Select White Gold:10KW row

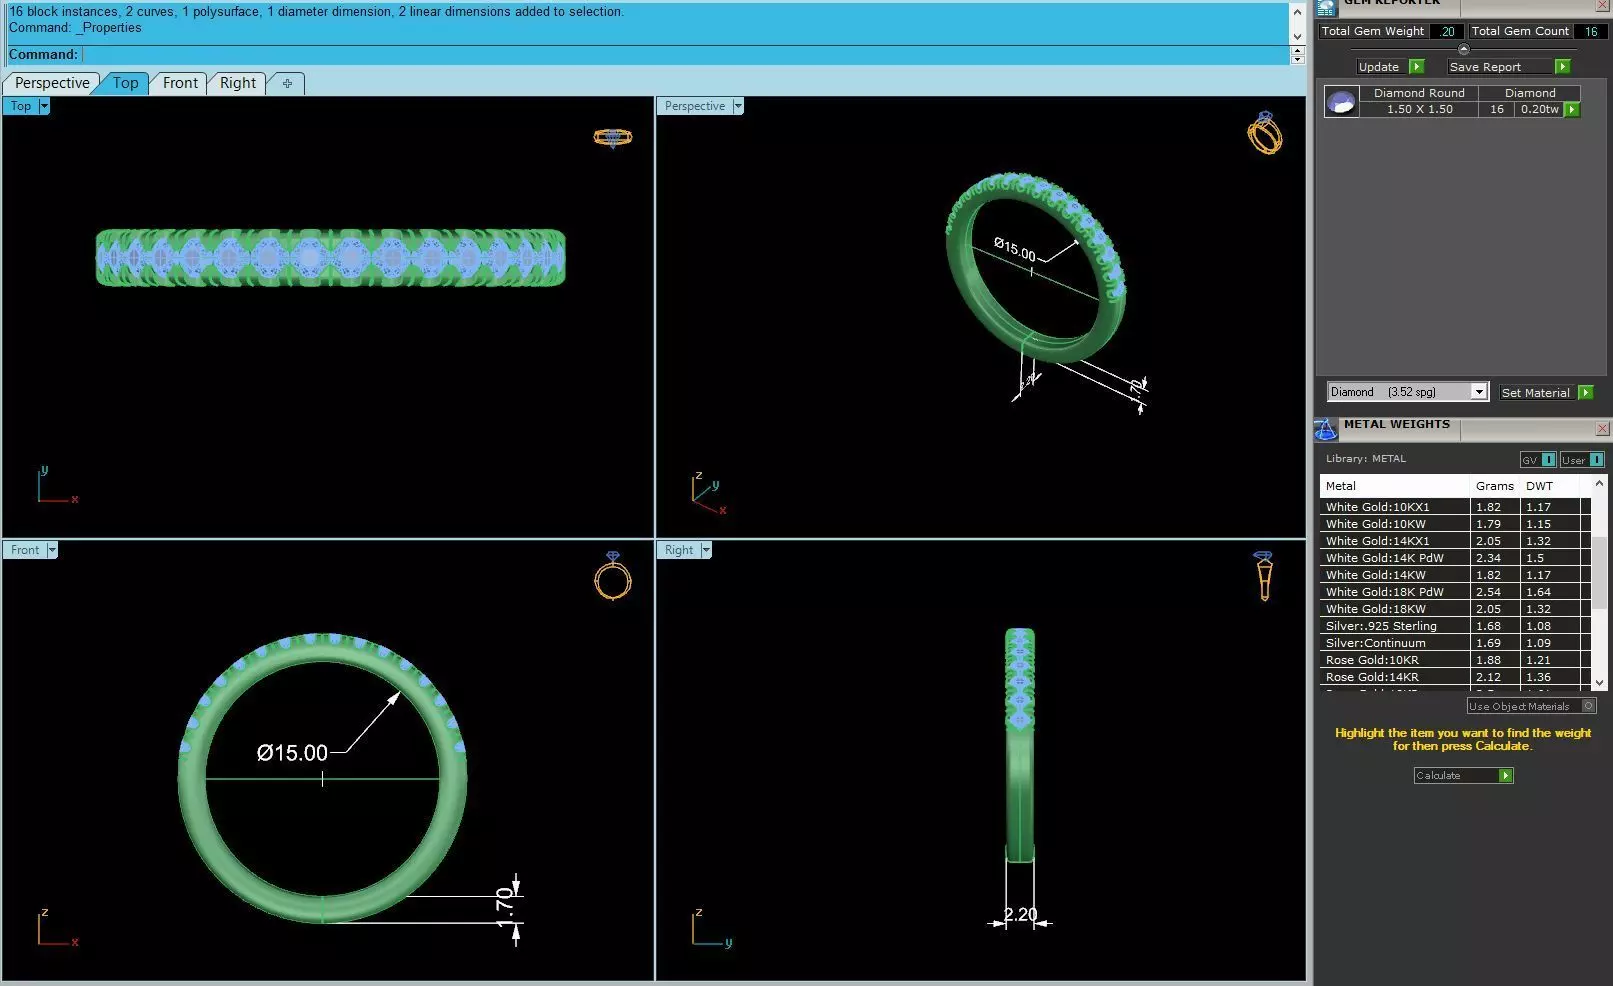click(x=1455, y=524)
